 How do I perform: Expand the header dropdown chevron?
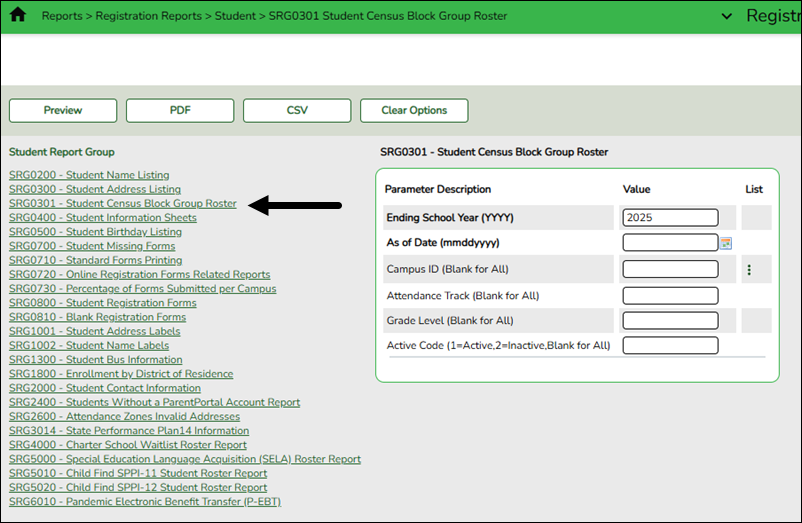[x=726, y=16]
